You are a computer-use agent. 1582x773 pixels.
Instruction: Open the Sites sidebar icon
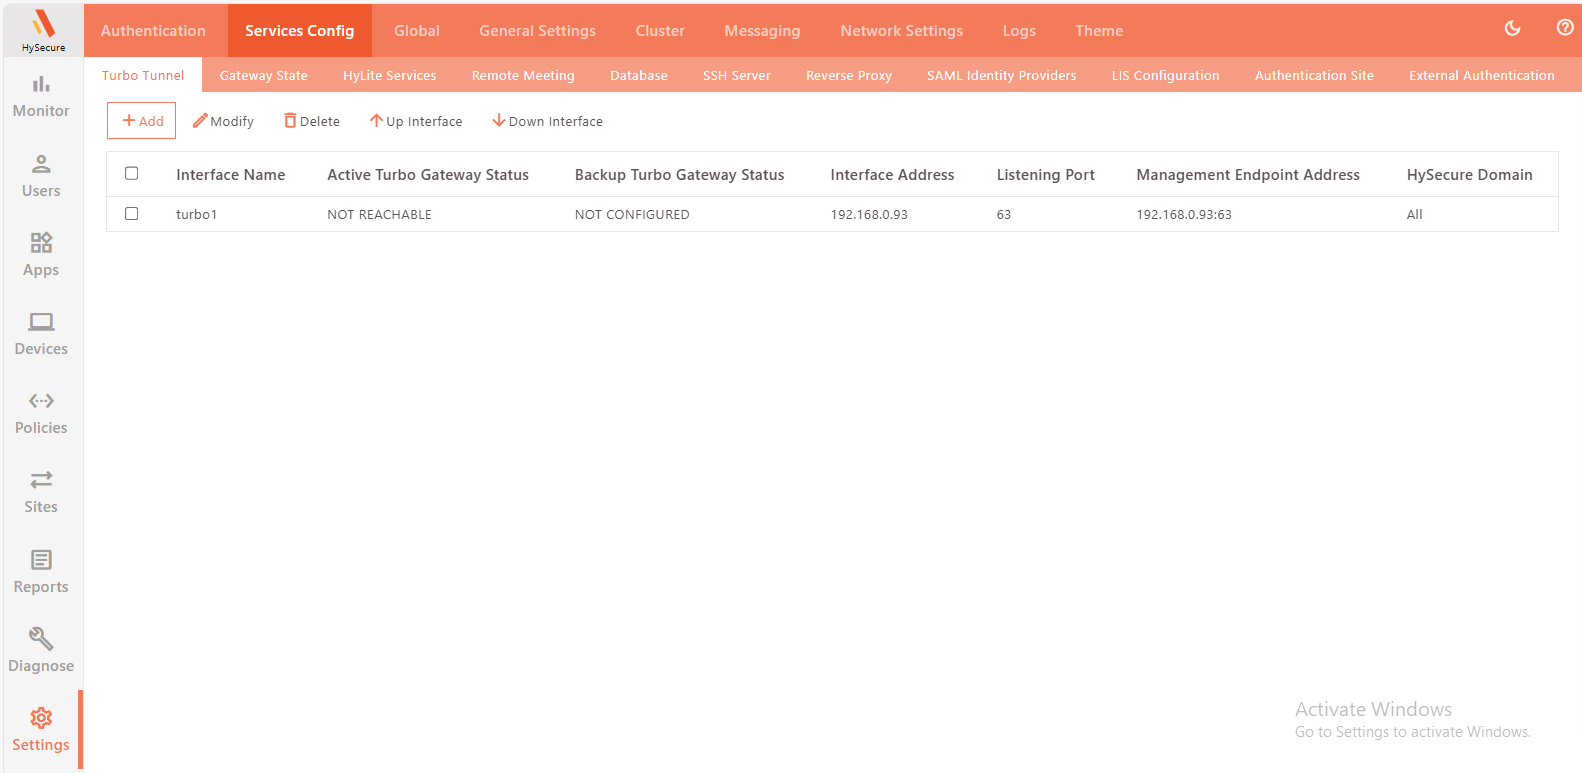click(x=41, y=492)
